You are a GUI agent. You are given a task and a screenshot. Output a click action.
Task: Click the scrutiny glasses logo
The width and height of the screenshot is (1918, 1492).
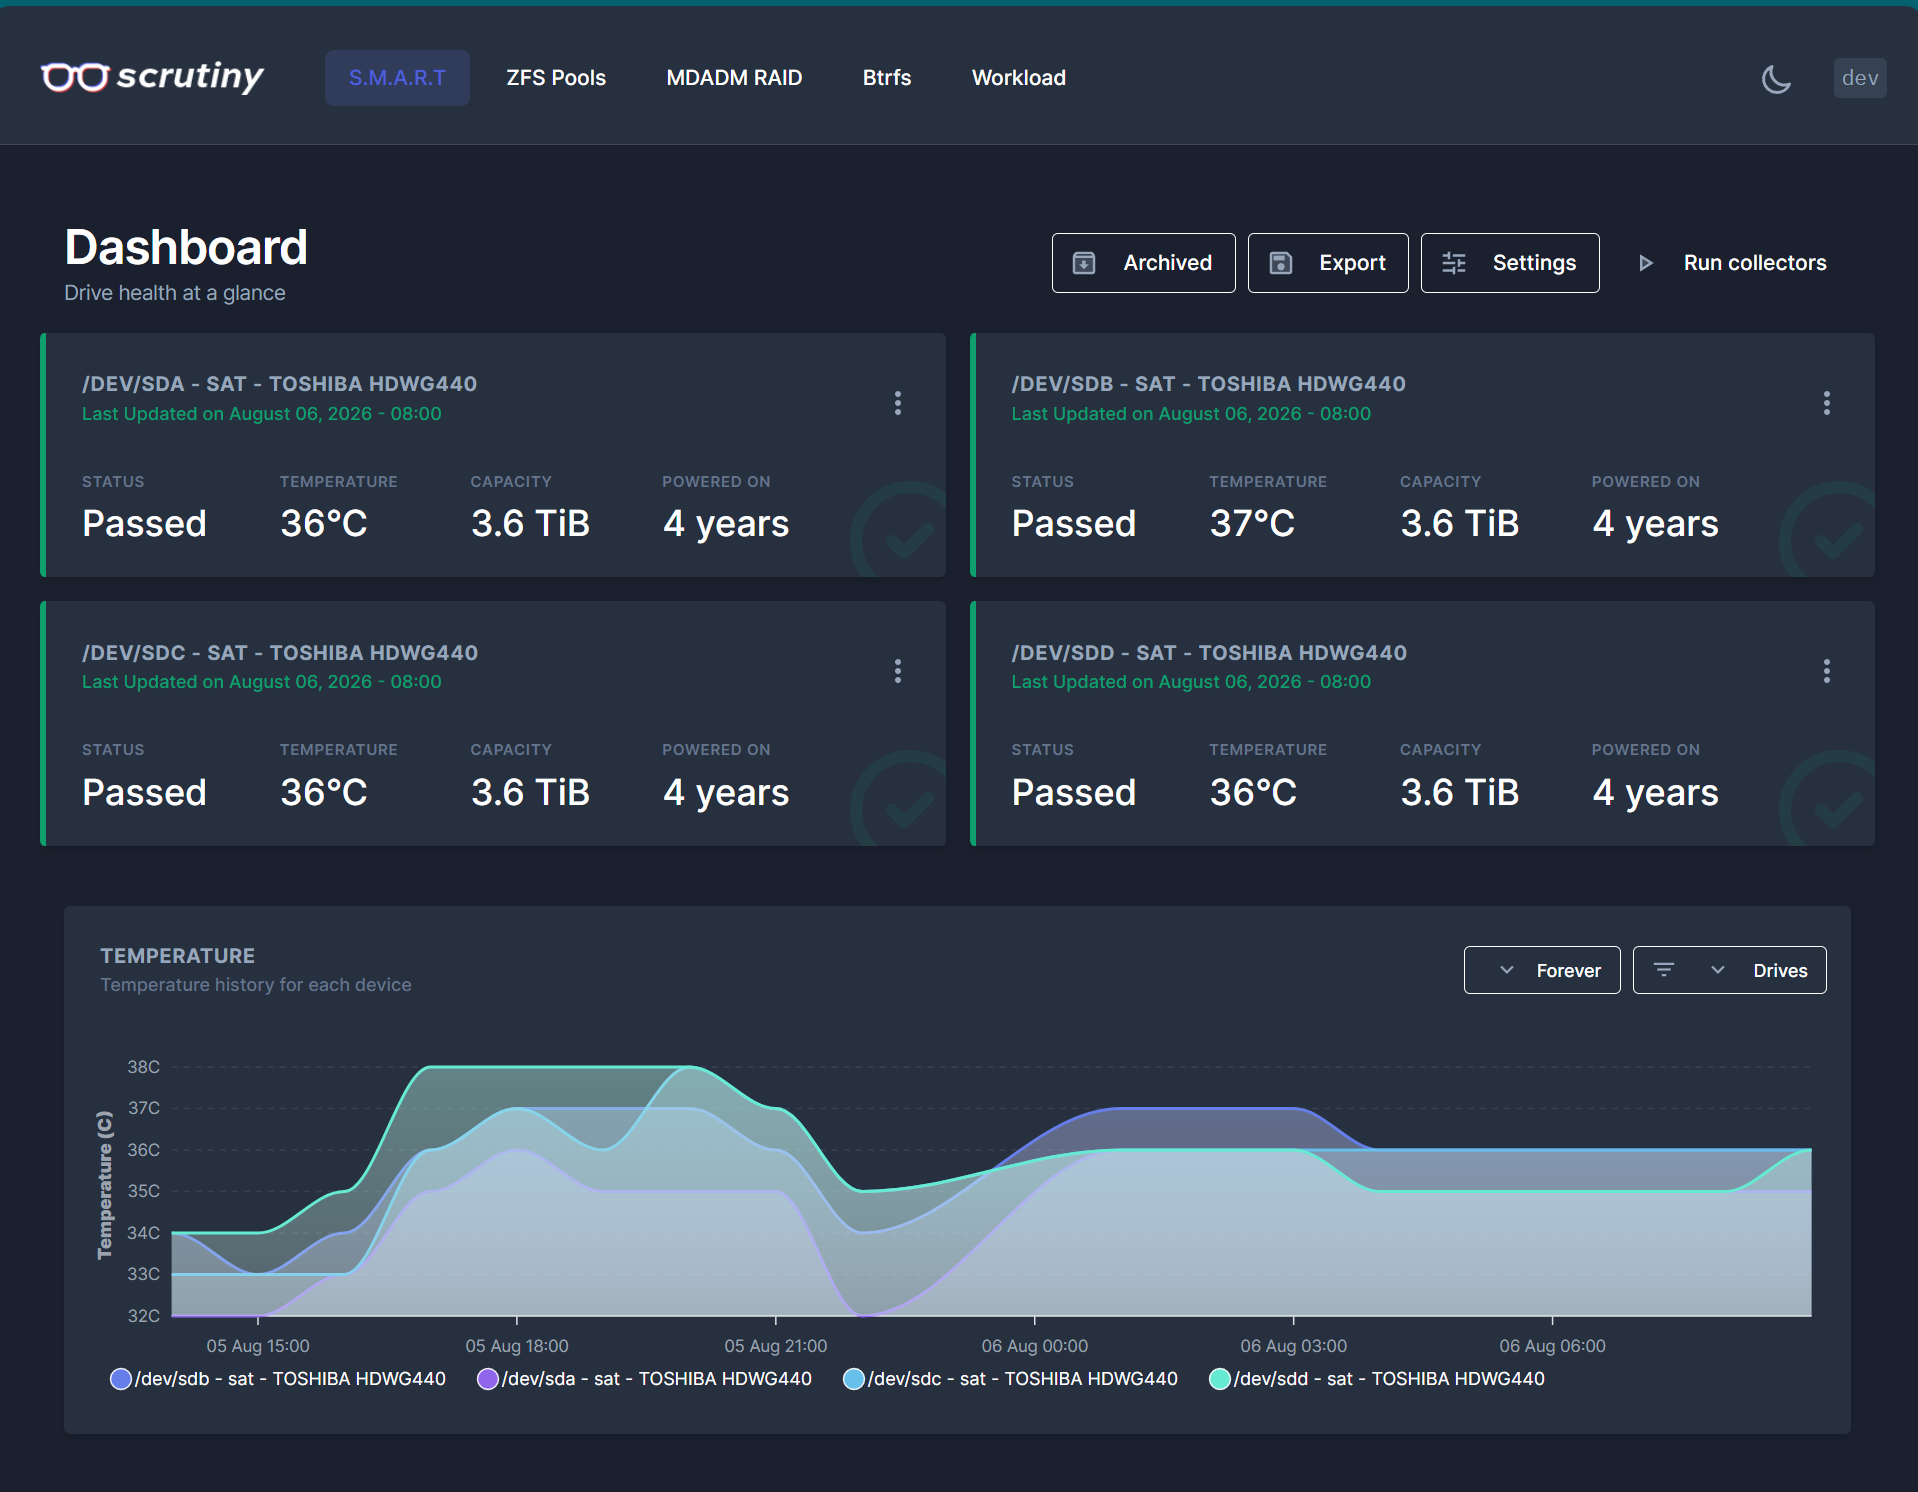point(75,77)
